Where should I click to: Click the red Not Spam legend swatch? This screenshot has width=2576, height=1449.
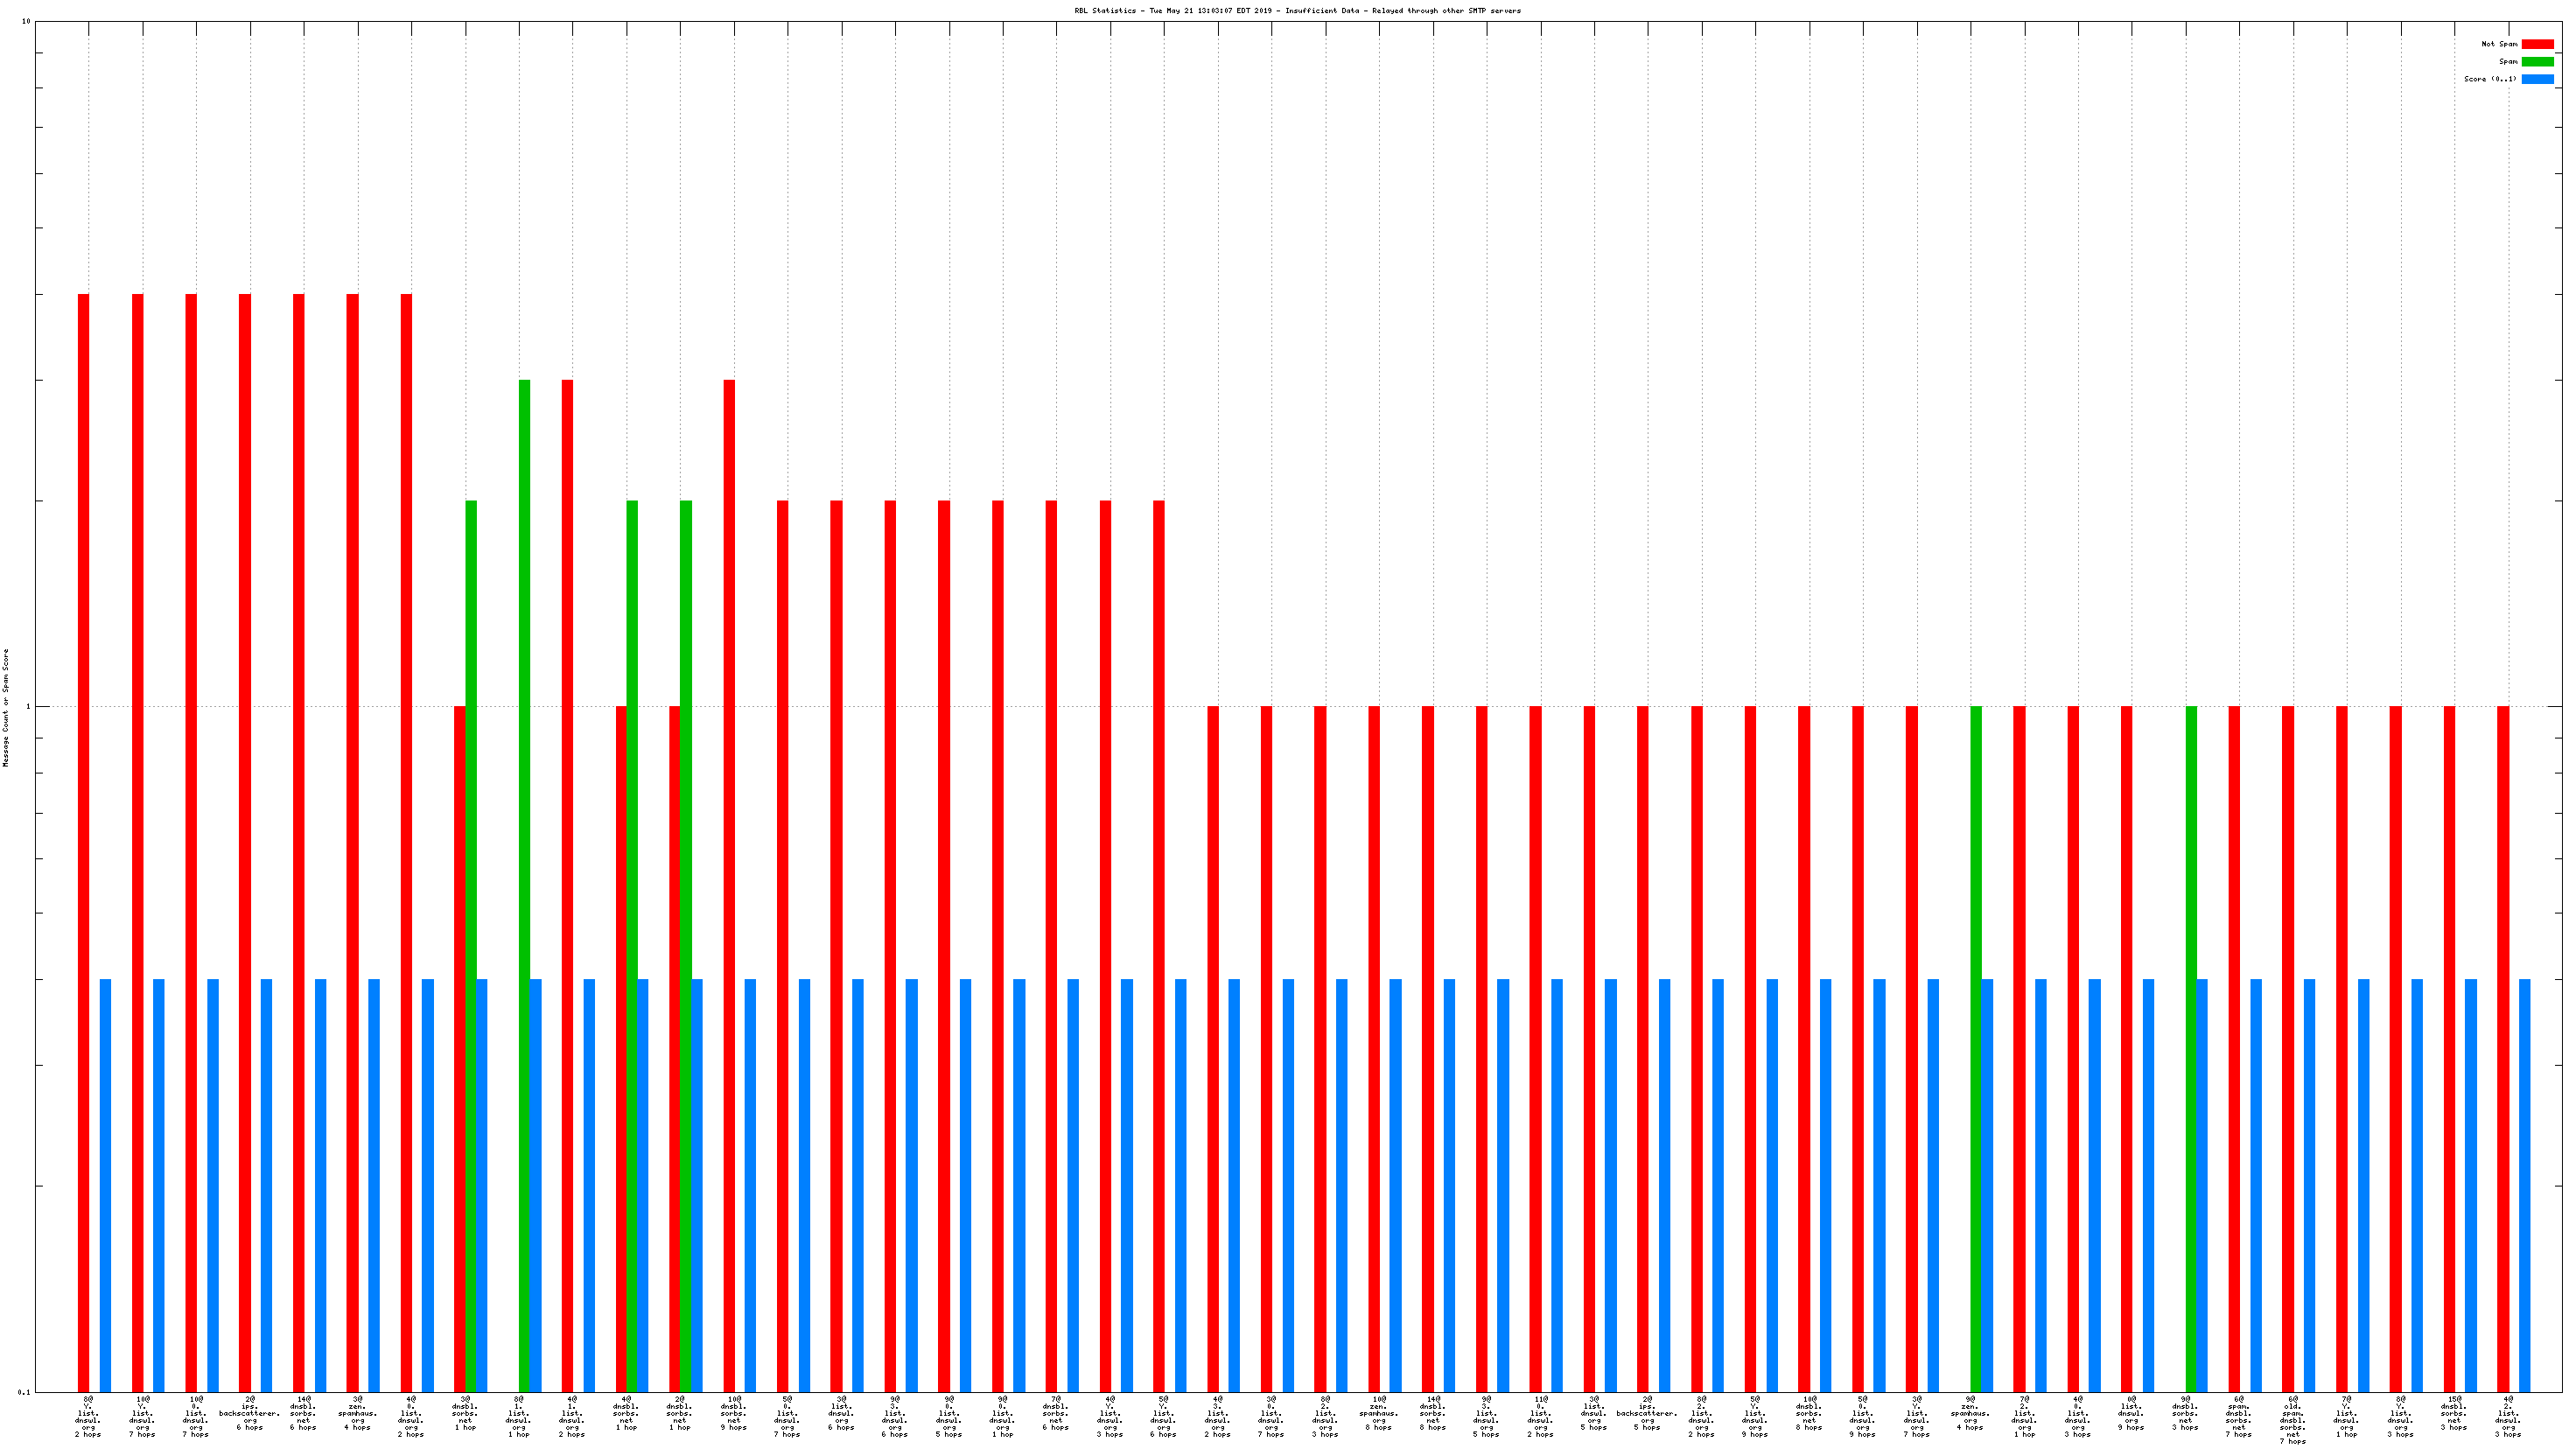[2537, 44]
